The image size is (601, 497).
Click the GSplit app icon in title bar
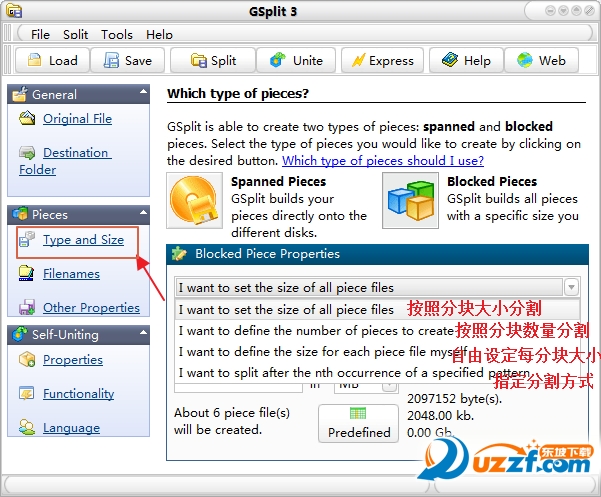(14, 11)
